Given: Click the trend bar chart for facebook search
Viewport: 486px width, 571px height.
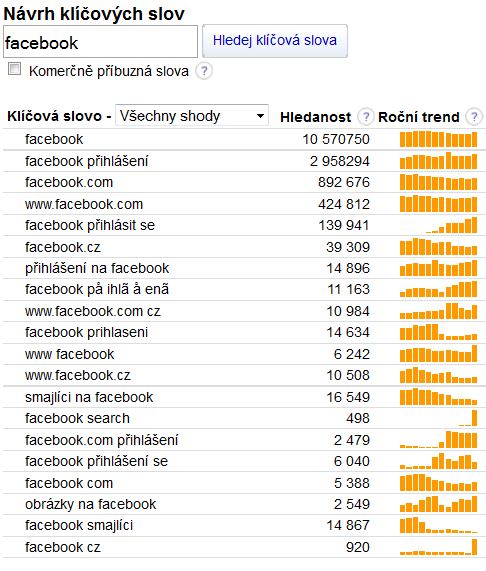Looking at the screenshot, I should (438, 418).
